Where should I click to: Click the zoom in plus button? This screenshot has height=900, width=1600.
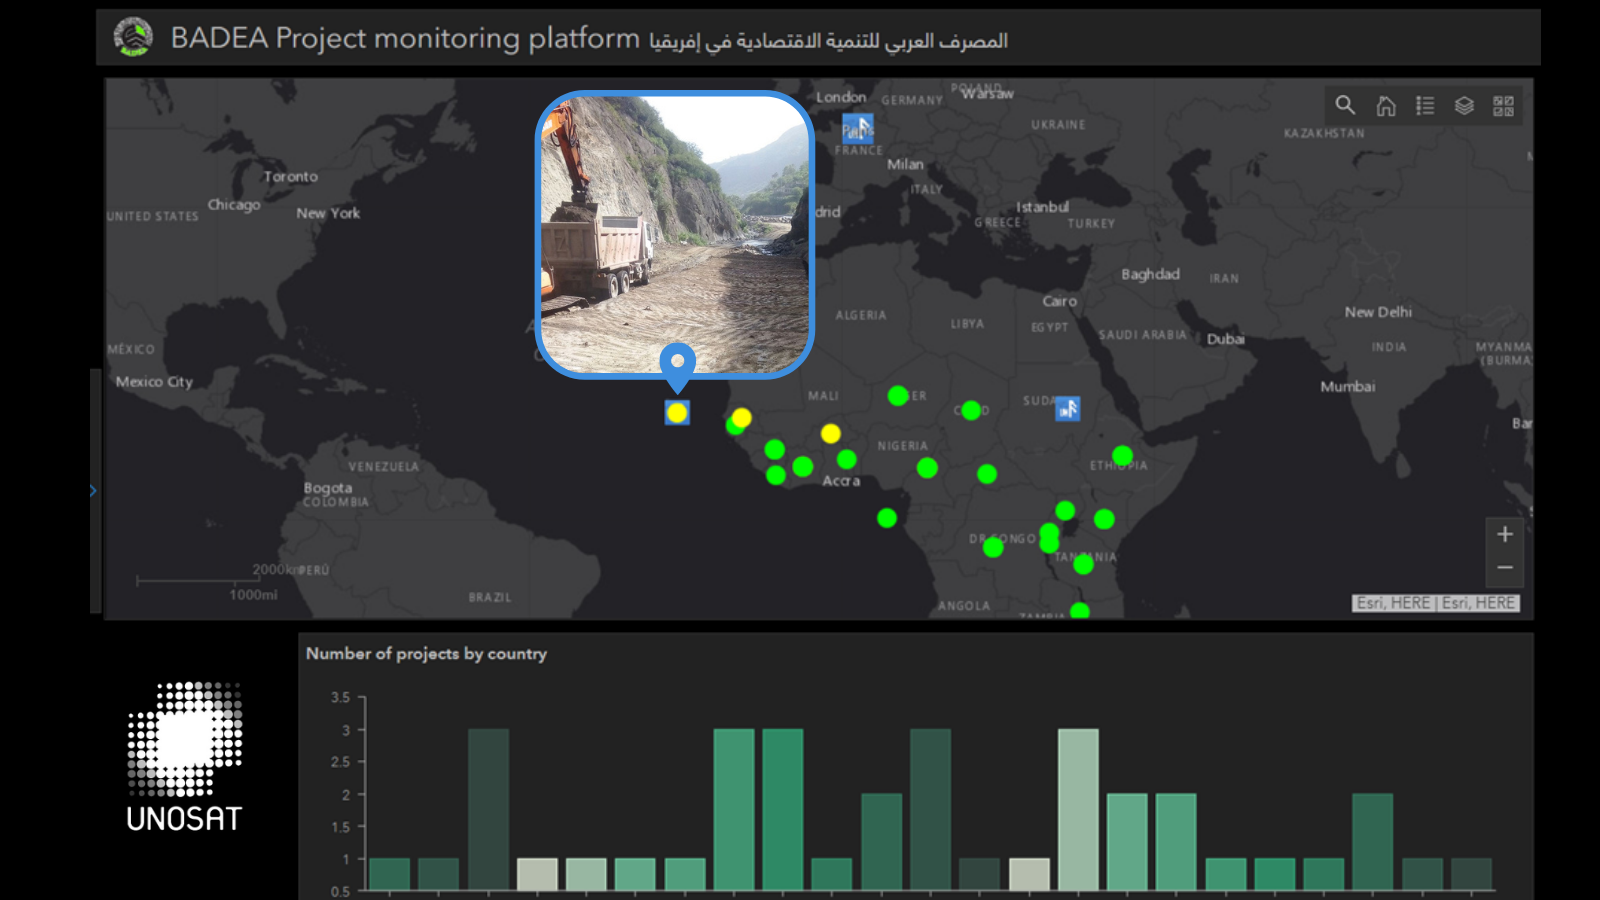(1504, 535)
